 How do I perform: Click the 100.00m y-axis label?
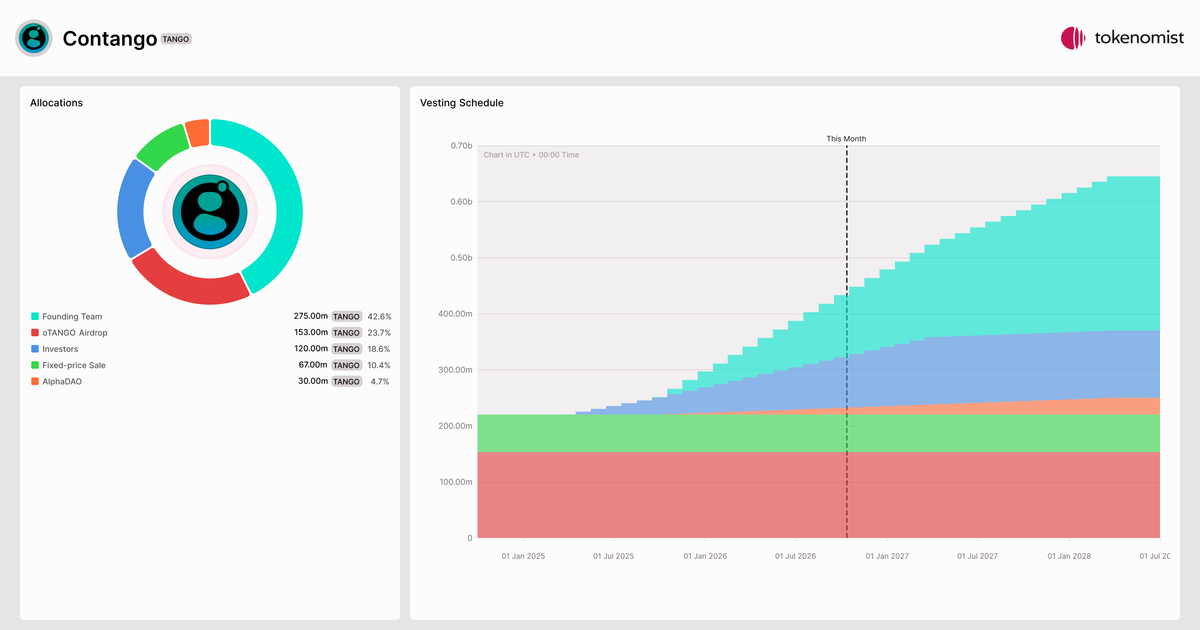click(455, 482)
